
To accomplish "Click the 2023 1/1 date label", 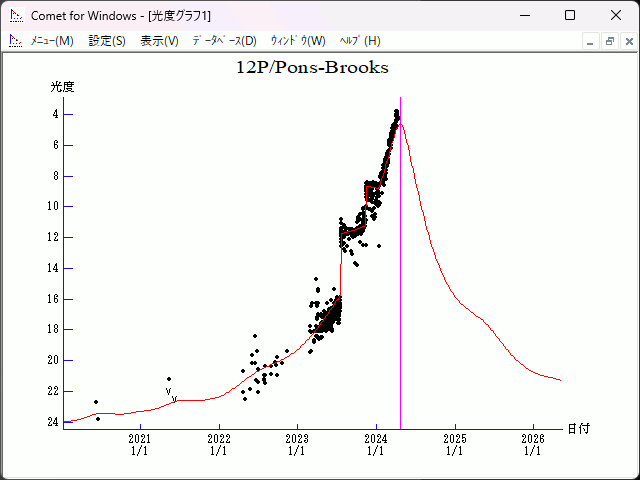I will (x=297, y=445).
